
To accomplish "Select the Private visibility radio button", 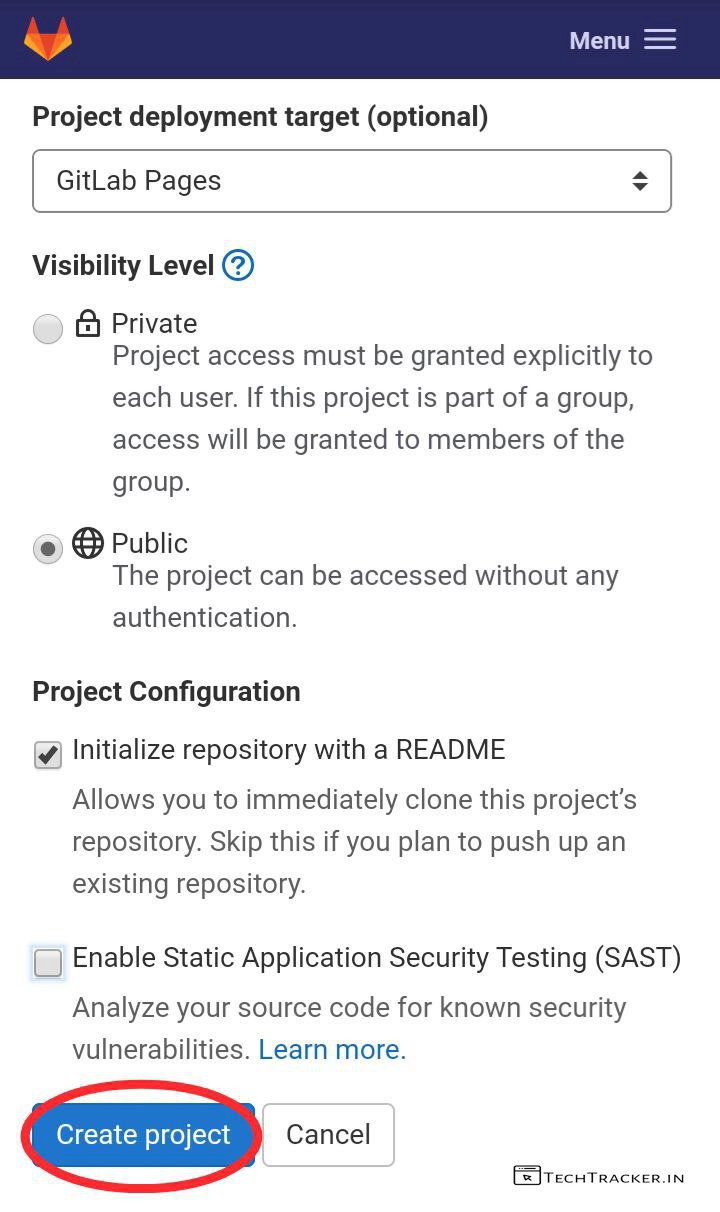I will [48, 329].
